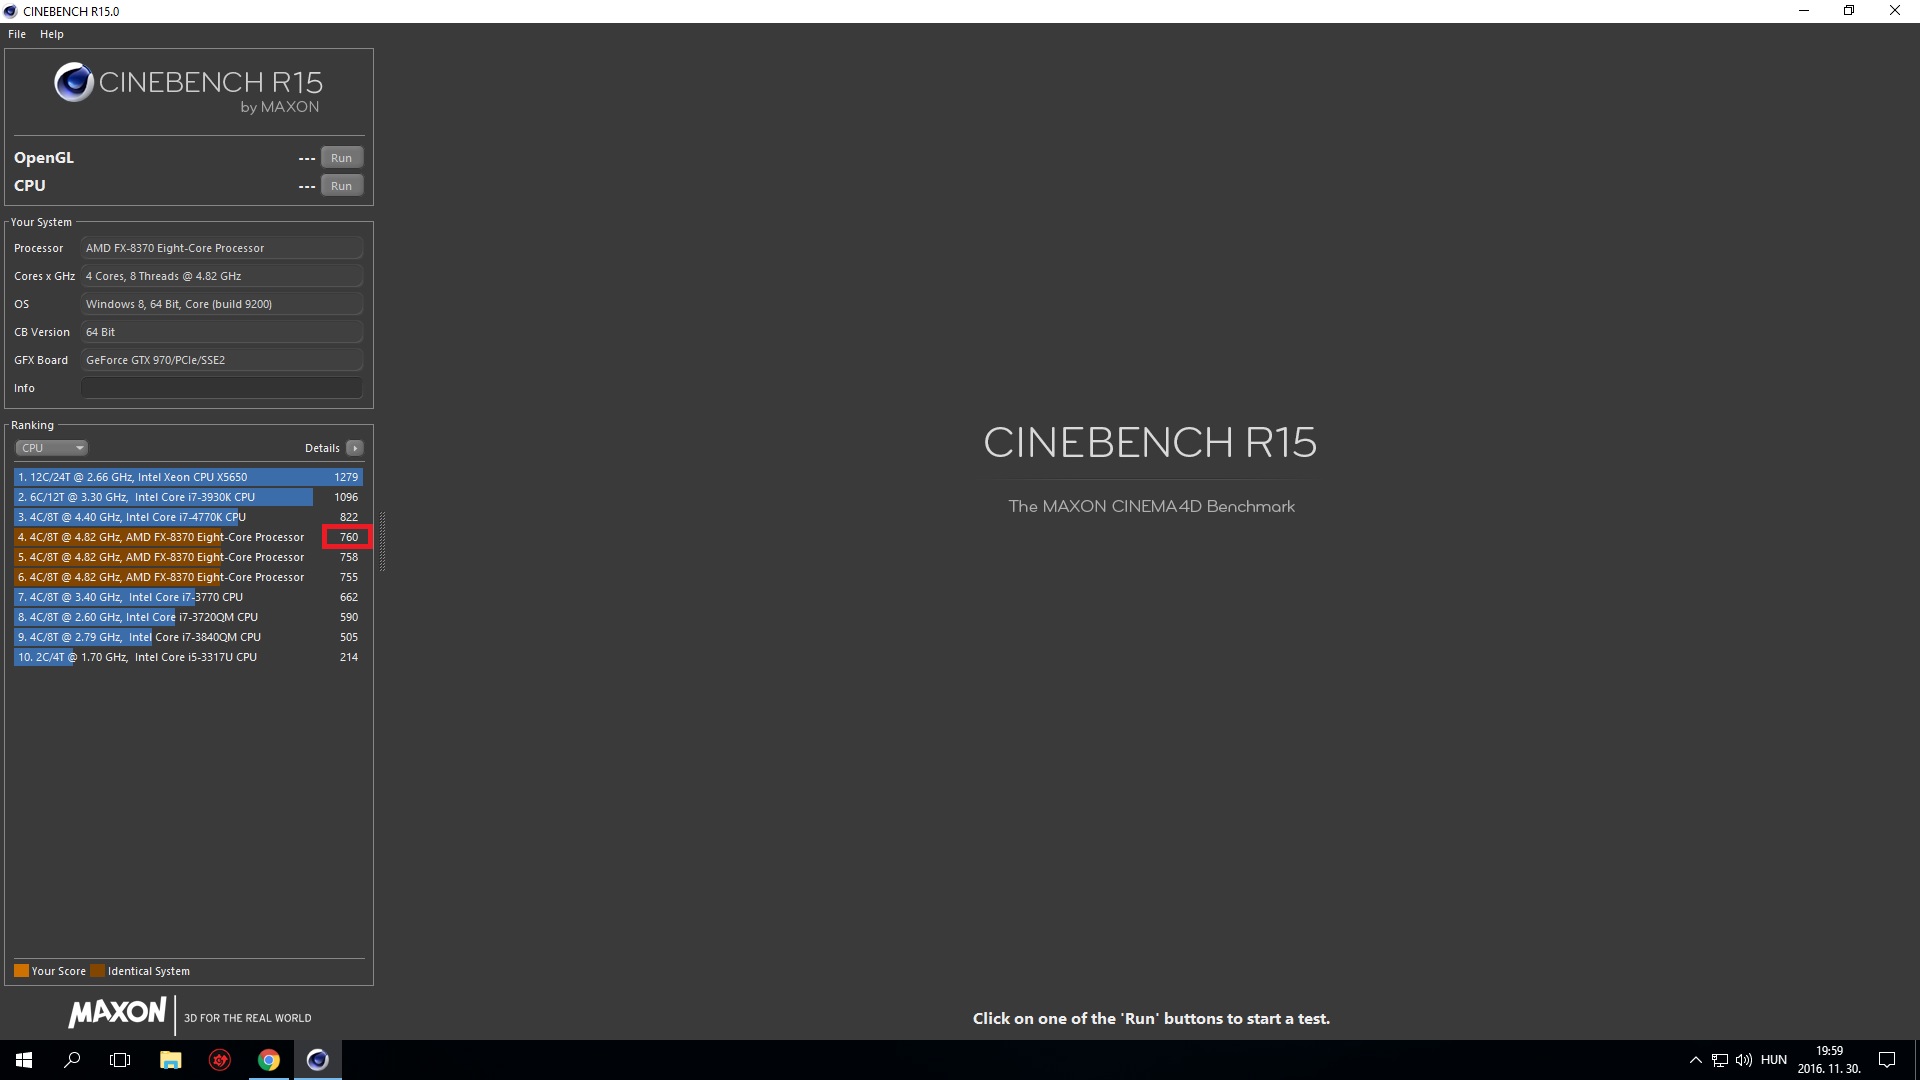Viewport: 1920px width, 1080px height.
Task: Open Windows taskbar search
Action: 72,1060
